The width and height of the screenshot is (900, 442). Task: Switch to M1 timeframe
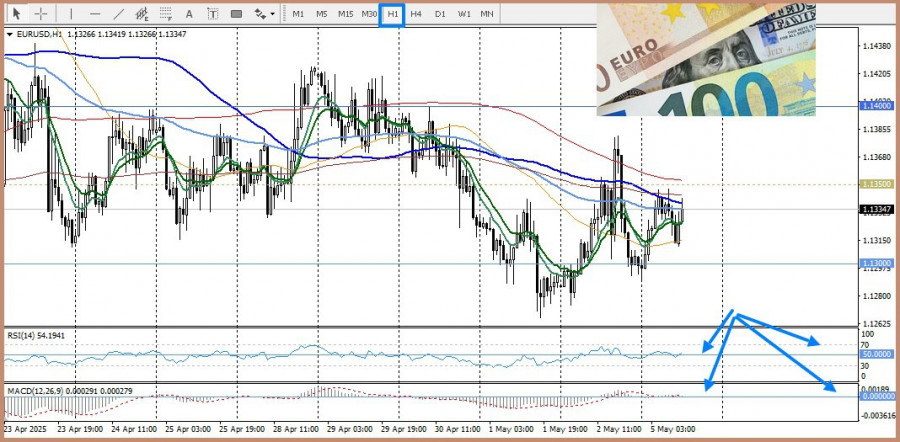point(298,14)
